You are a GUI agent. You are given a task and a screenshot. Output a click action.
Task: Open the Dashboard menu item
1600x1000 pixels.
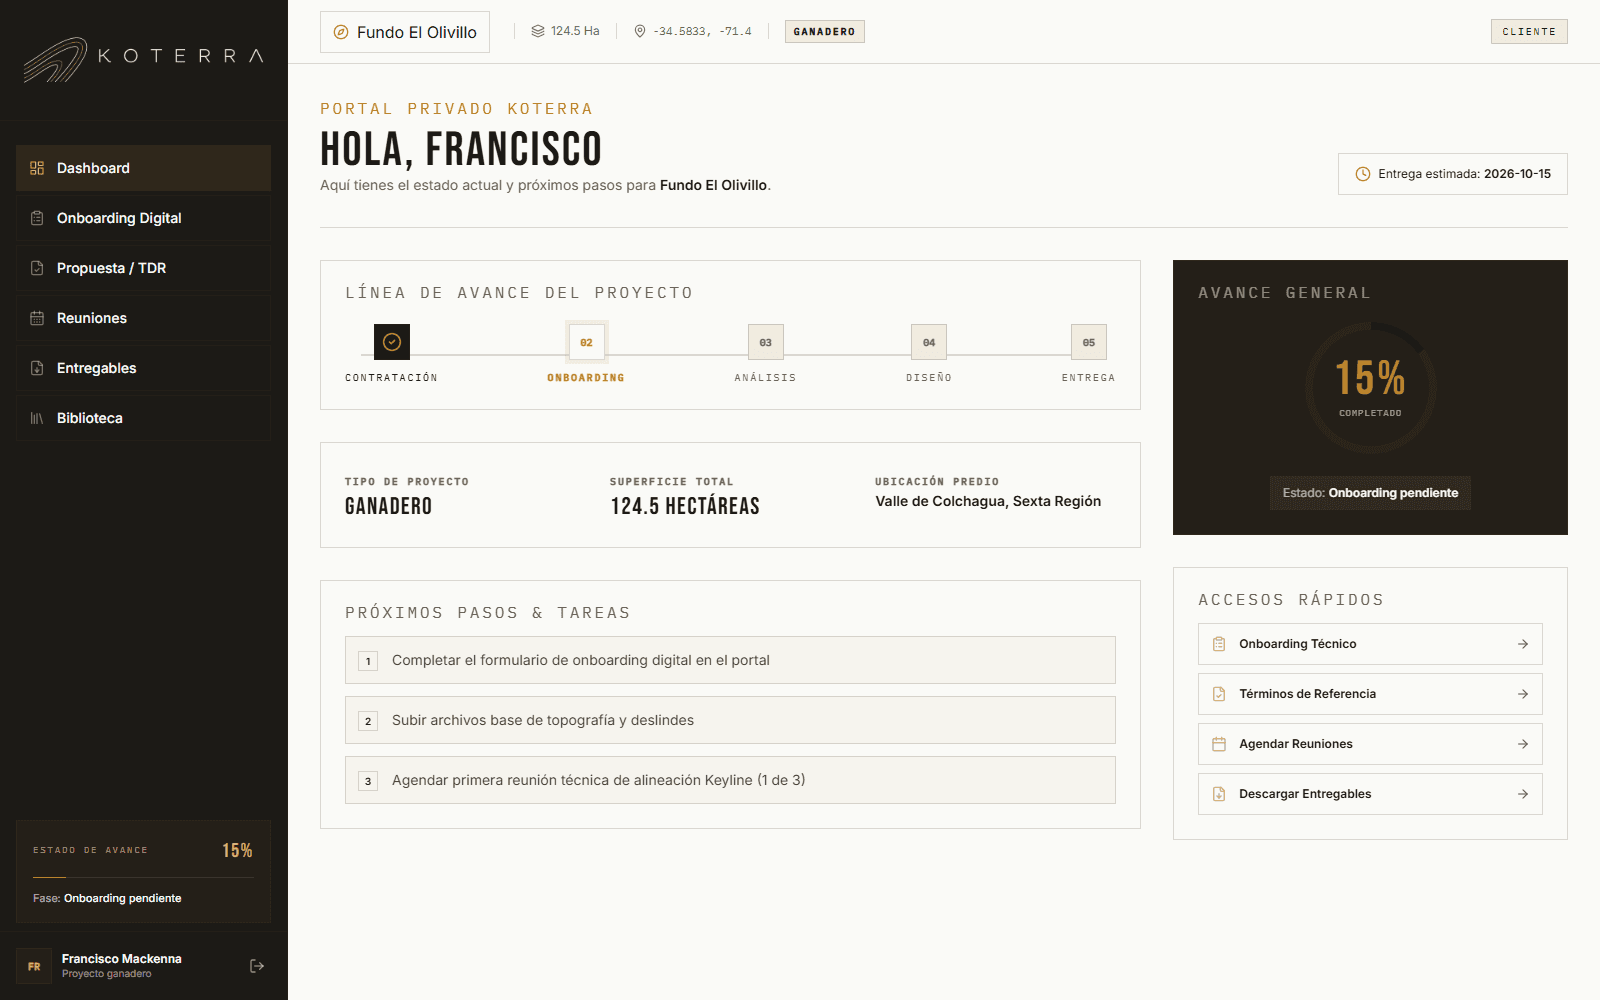(143, 168)
